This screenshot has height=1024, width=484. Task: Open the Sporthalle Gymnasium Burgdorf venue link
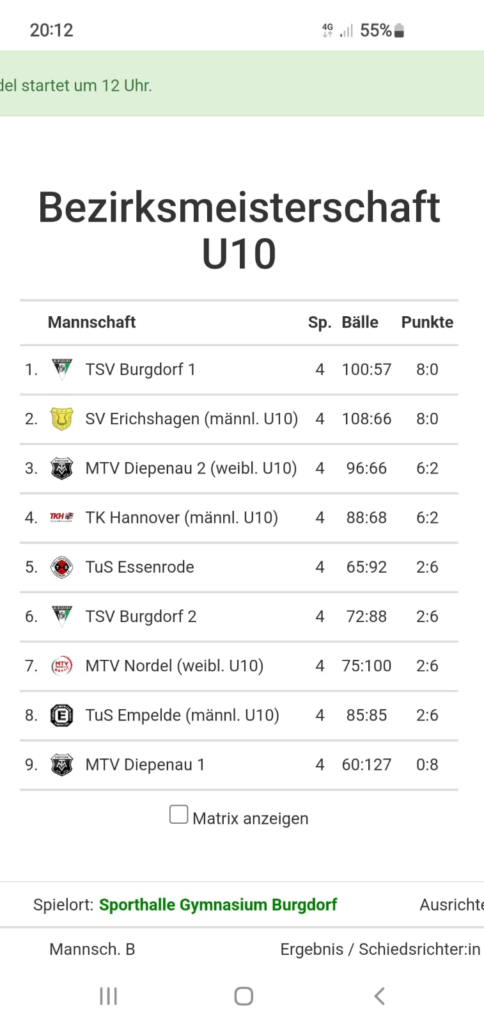click(x=218, y=905)
